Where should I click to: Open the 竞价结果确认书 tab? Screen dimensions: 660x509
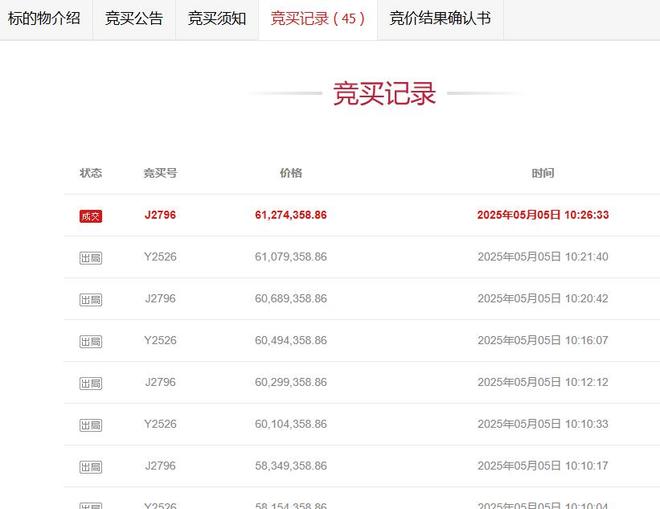click(440, 19)
